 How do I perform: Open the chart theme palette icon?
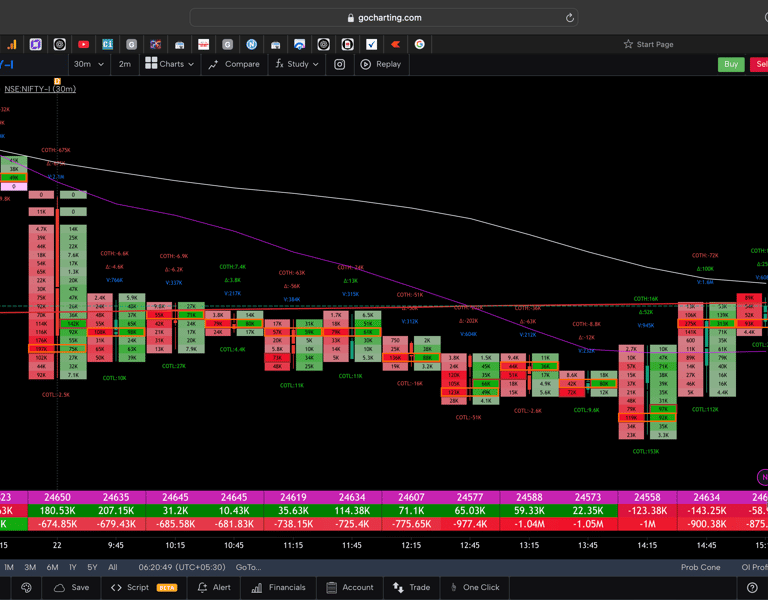pyautogui.click(x=26, y=587)
